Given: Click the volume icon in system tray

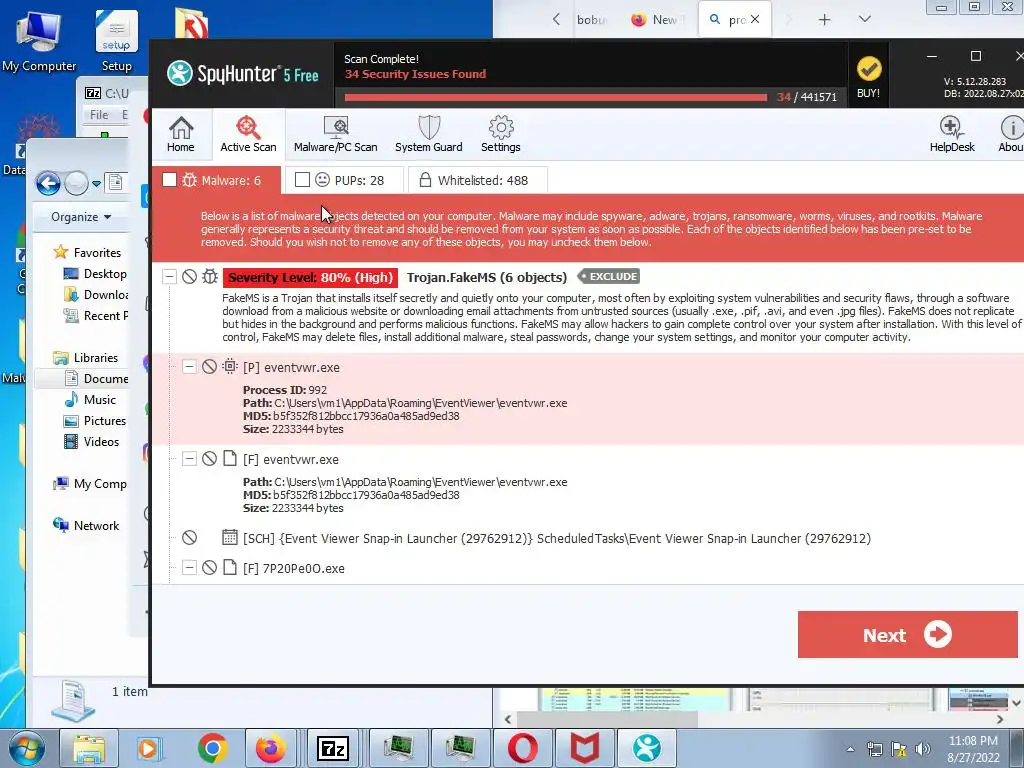Looking at the screenshot, I should click(922, 749).
